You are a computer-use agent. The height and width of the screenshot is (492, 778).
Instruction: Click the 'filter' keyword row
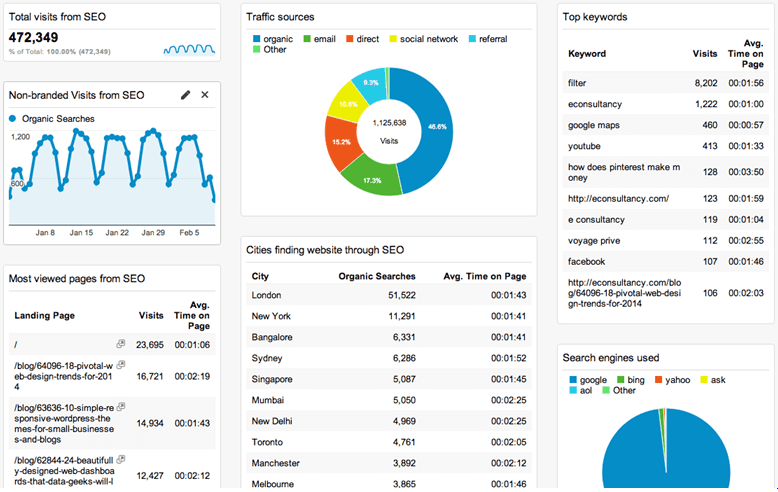coord(666,83)
